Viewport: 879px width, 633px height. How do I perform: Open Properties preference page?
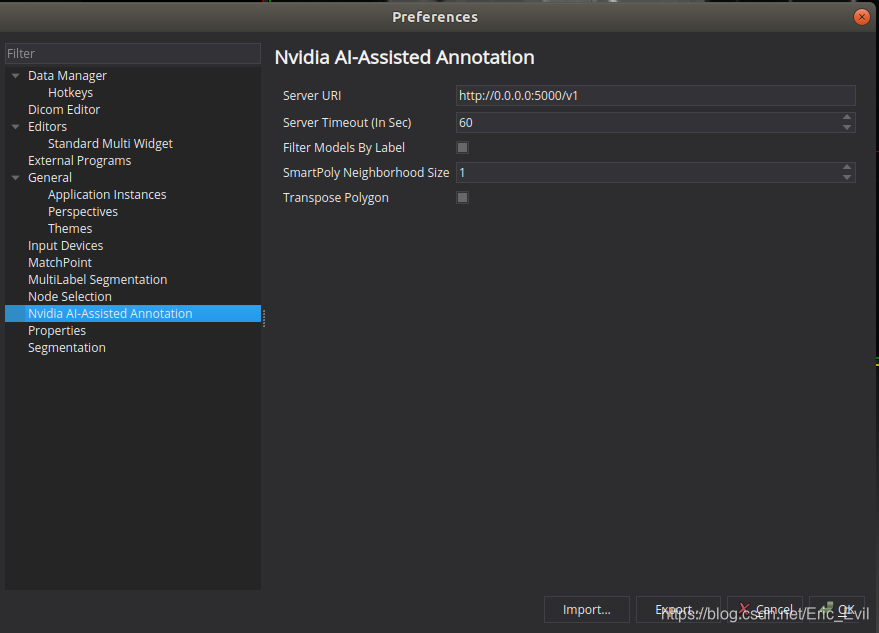point(57,330)
